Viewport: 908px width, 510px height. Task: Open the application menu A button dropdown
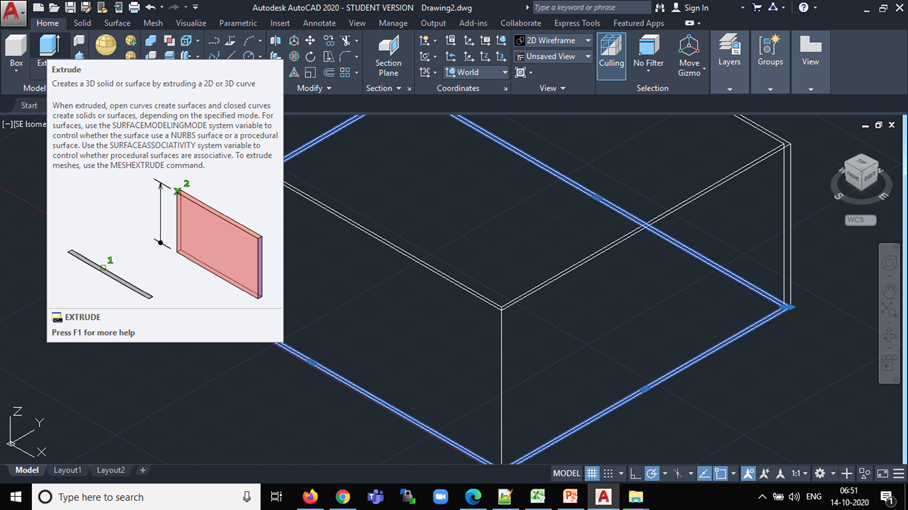pos(13,13)
